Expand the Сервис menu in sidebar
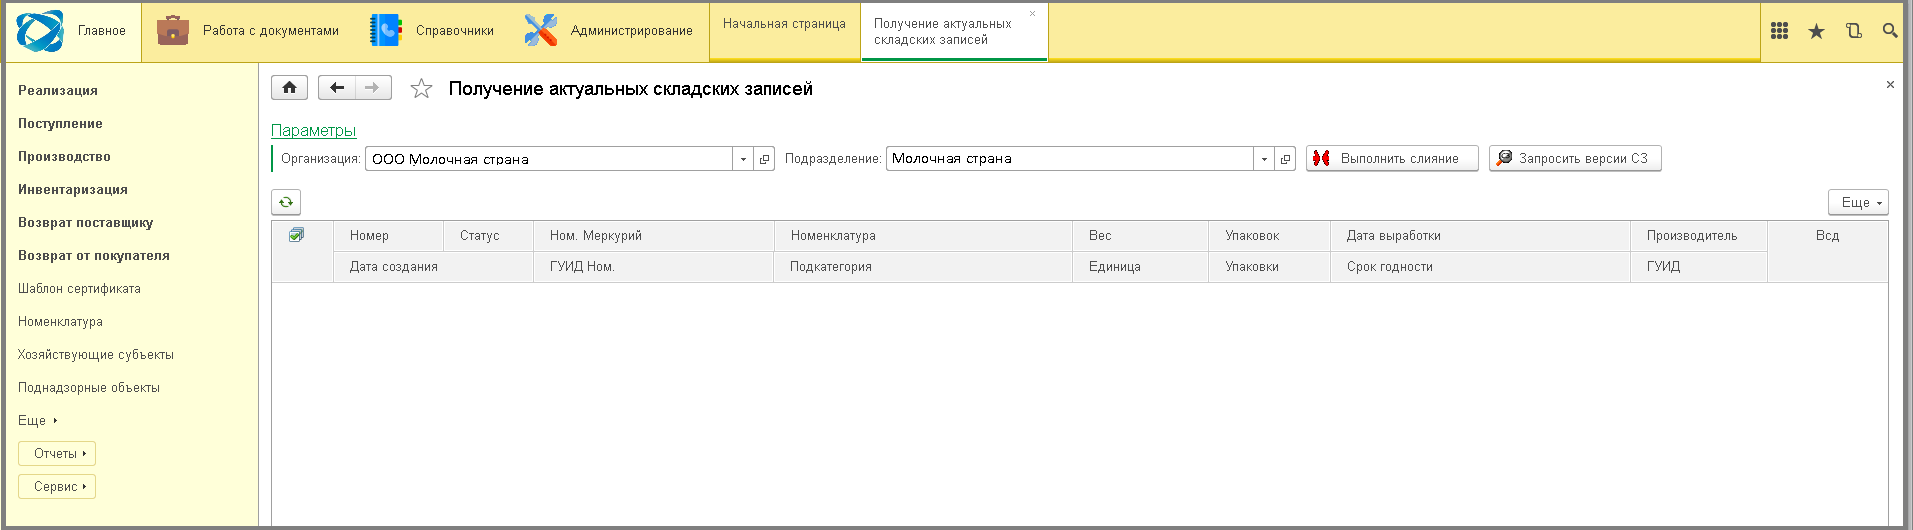The width and height of the screenshot is (1913, 530). pos(57,487)
